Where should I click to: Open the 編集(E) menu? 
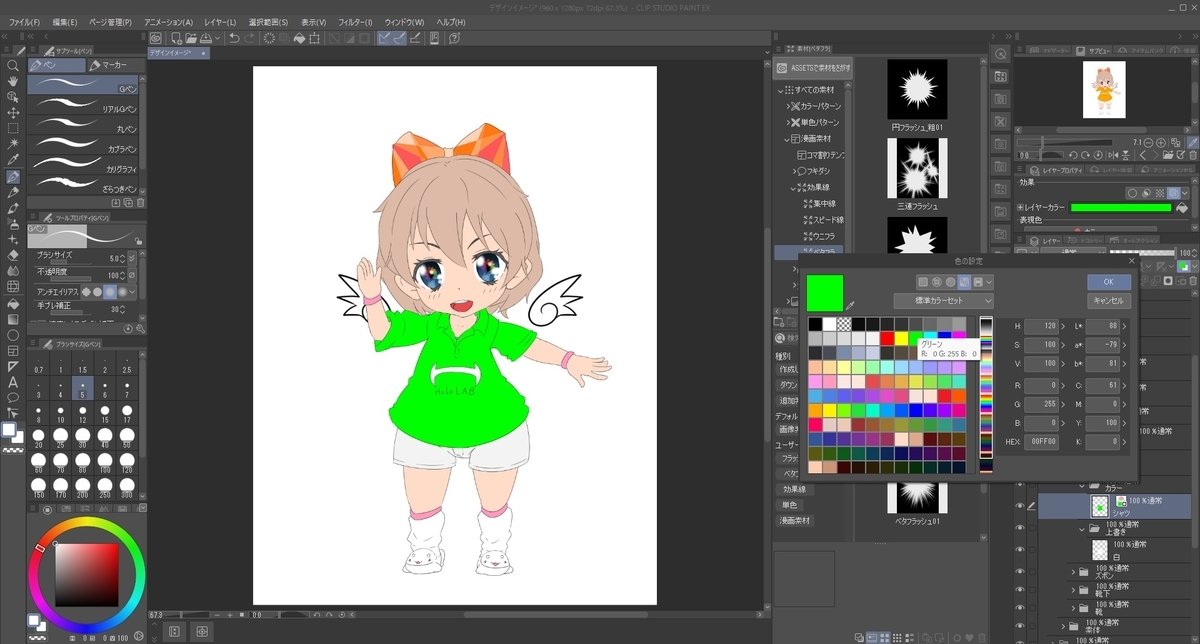pyautogui.click(x=66, y=21)
